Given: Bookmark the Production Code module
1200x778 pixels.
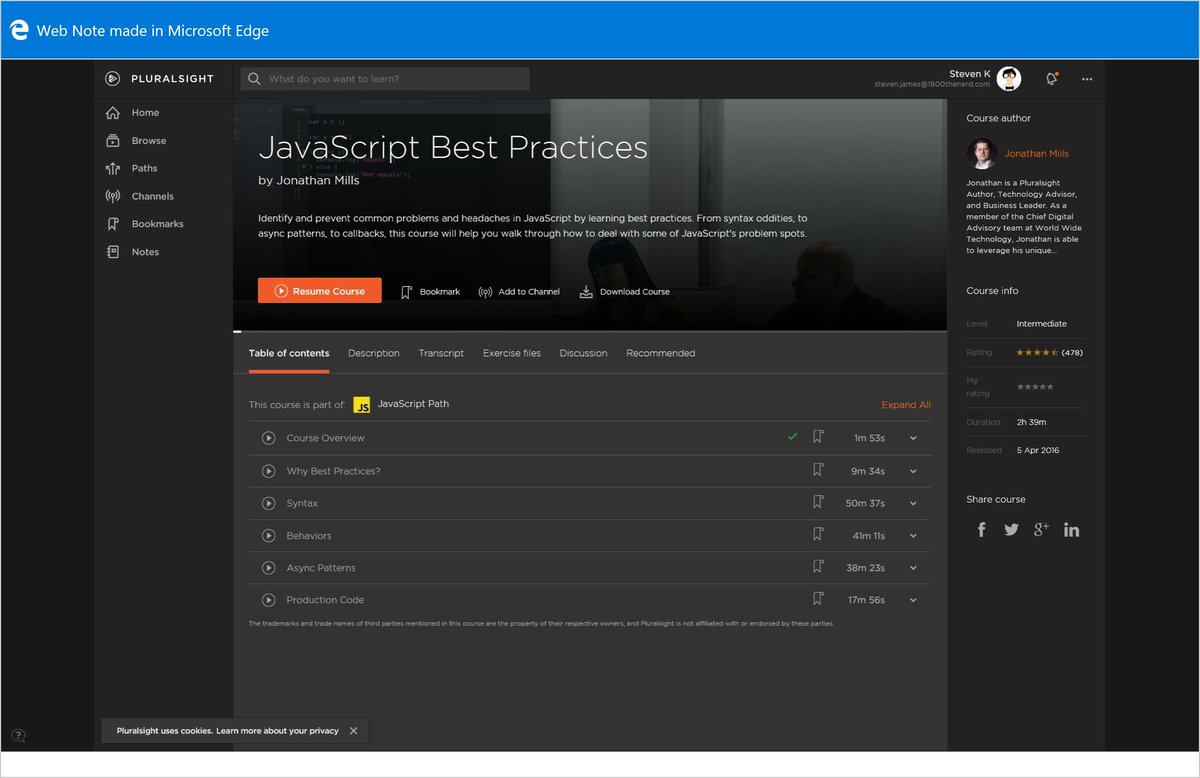Looking at the screenshot, I should point(818,599).
